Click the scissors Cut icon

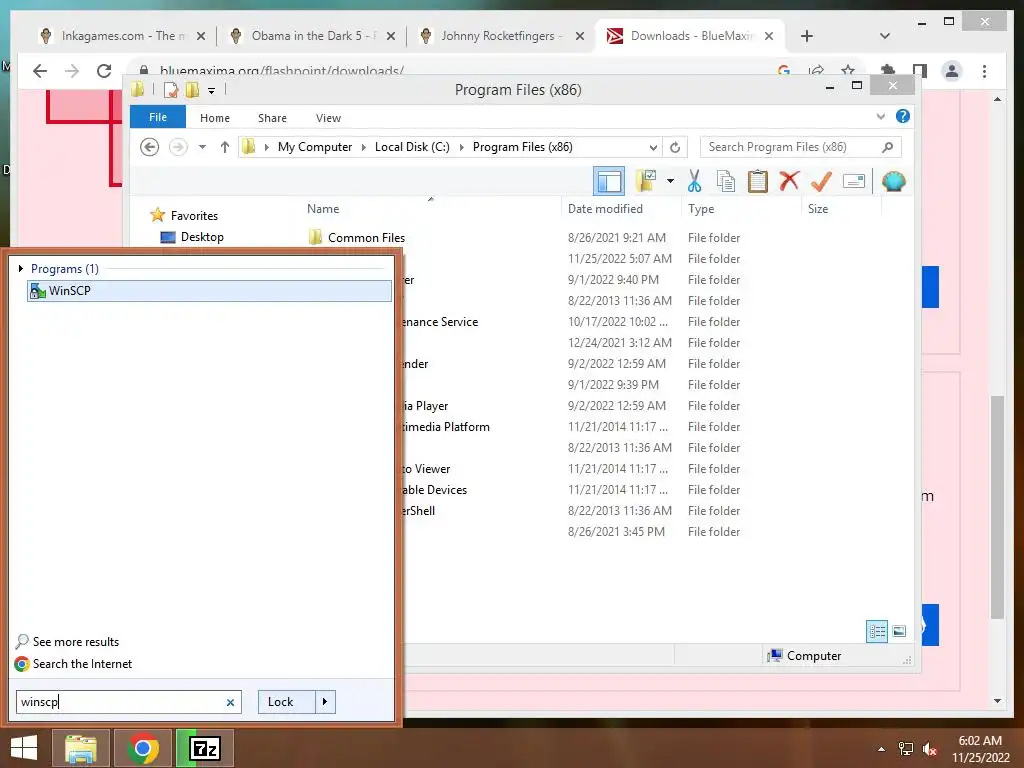click(694, 181)
